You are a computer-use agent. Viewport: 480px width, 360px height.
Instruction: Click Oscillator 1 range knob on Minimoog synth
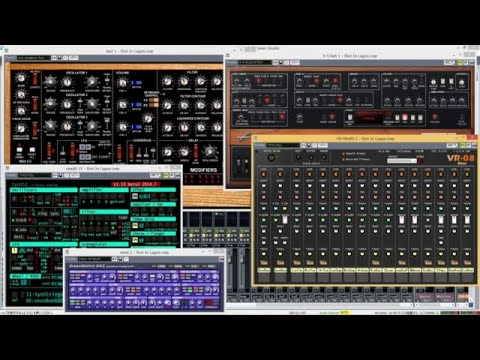tap(51, 81)
